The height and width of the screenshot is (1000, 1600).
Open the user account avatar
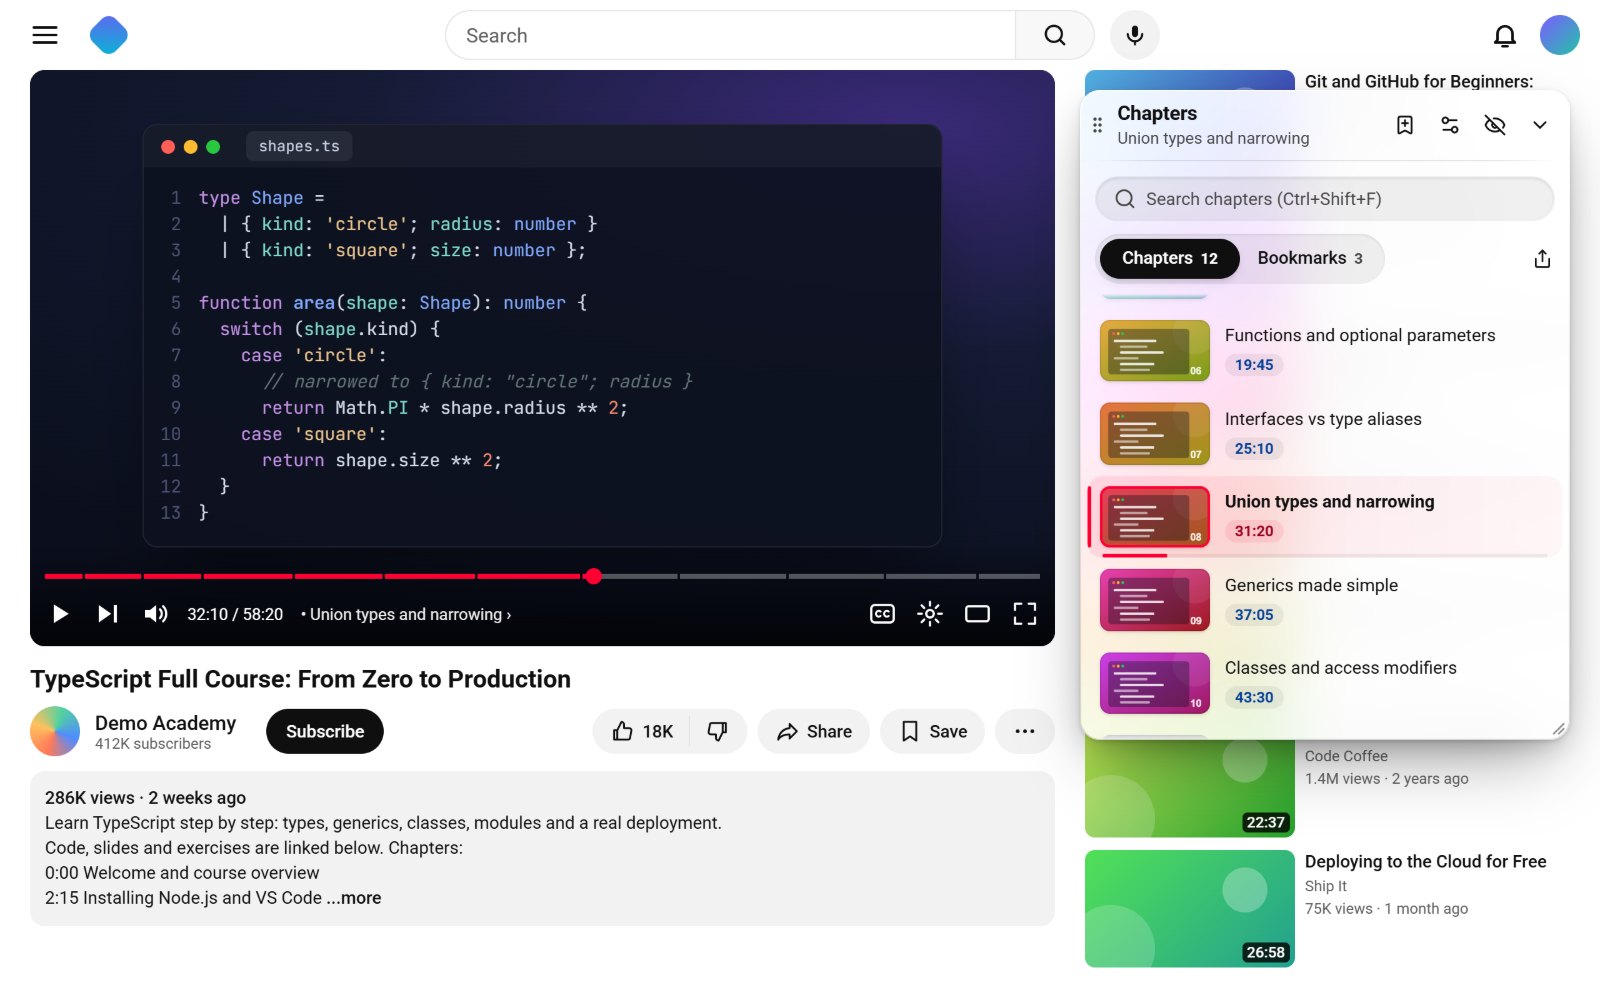[x=1560, y=35]
